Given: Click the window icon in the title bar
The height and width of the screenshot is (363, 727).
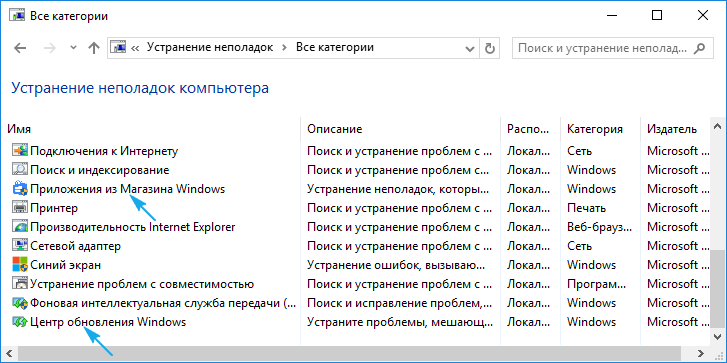Looking at the screenshot, I should tap(18, 15).
